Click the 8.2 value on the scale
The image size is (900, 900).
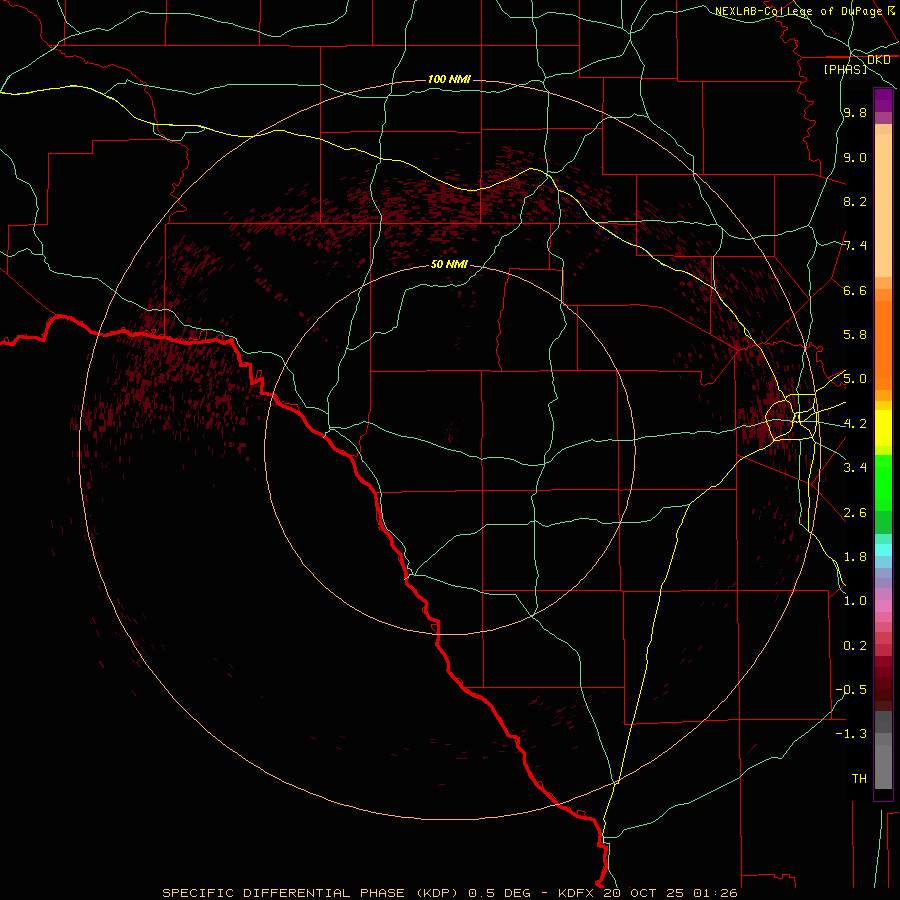(x=855, y=201)
